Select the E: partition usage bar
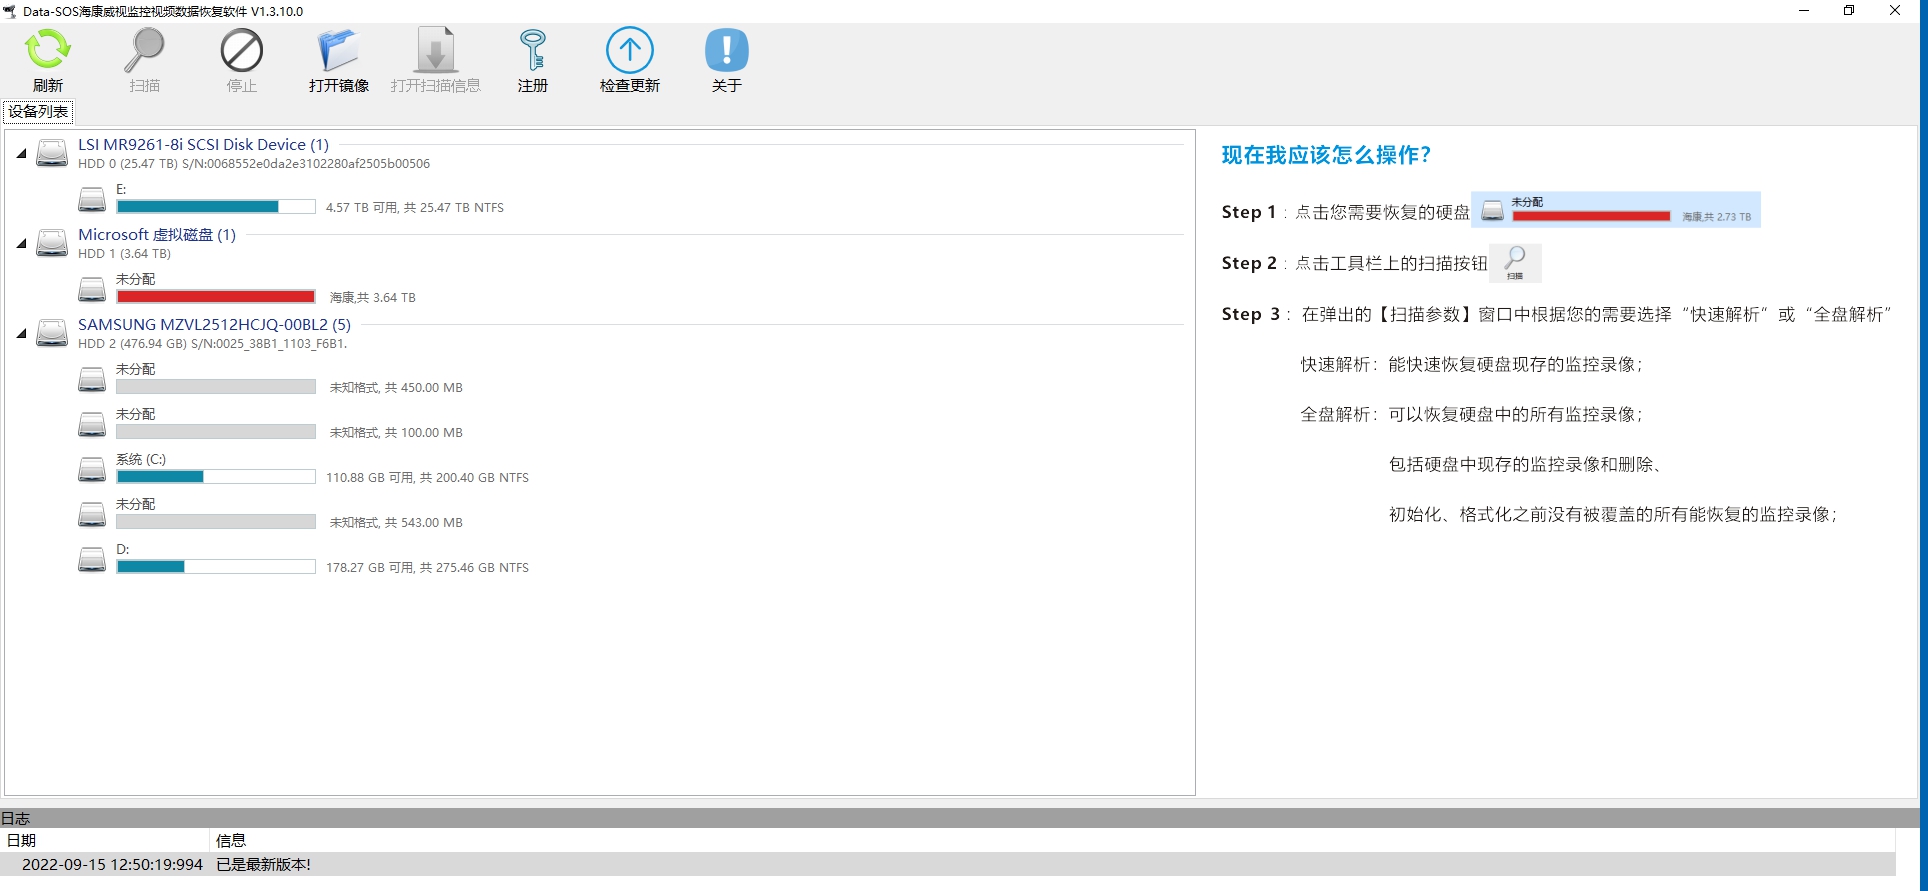Screen dimensions: 1928x891 [216, 207]
